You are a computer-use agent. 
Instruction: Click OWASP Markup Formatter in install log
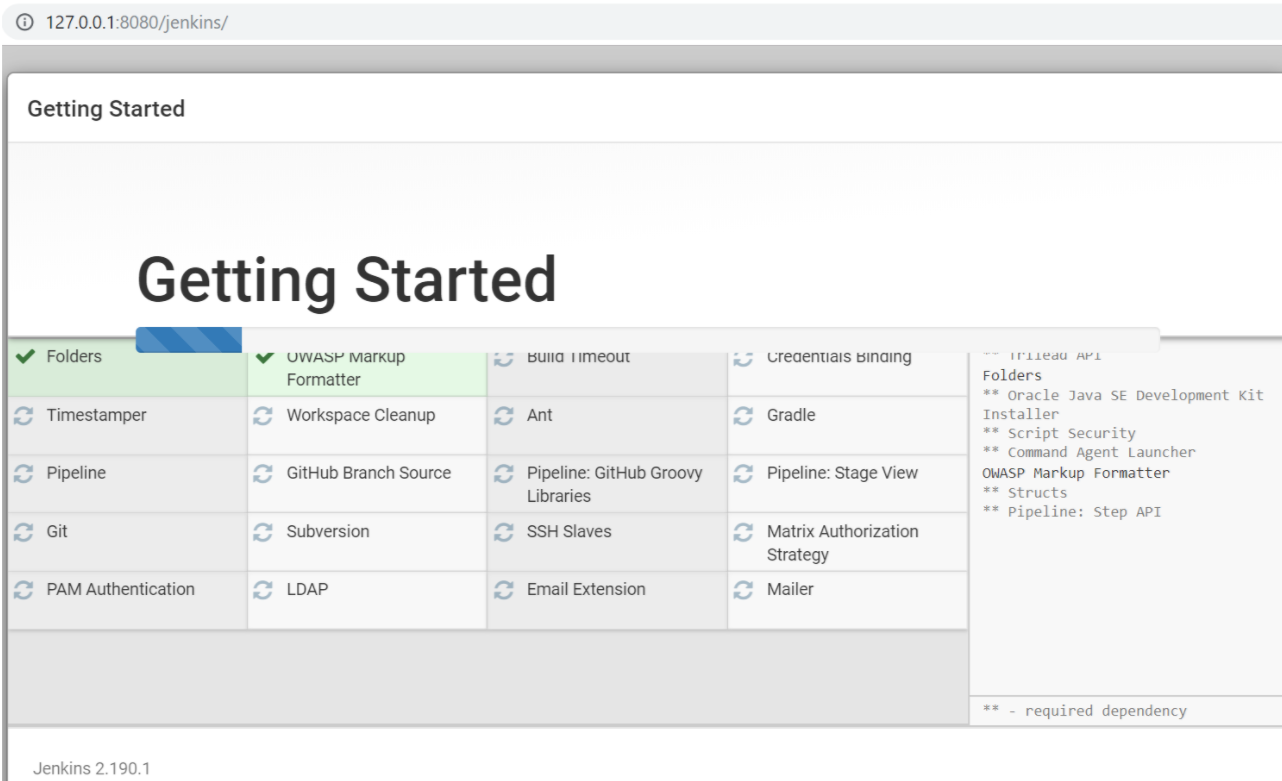click(1076, 472)
